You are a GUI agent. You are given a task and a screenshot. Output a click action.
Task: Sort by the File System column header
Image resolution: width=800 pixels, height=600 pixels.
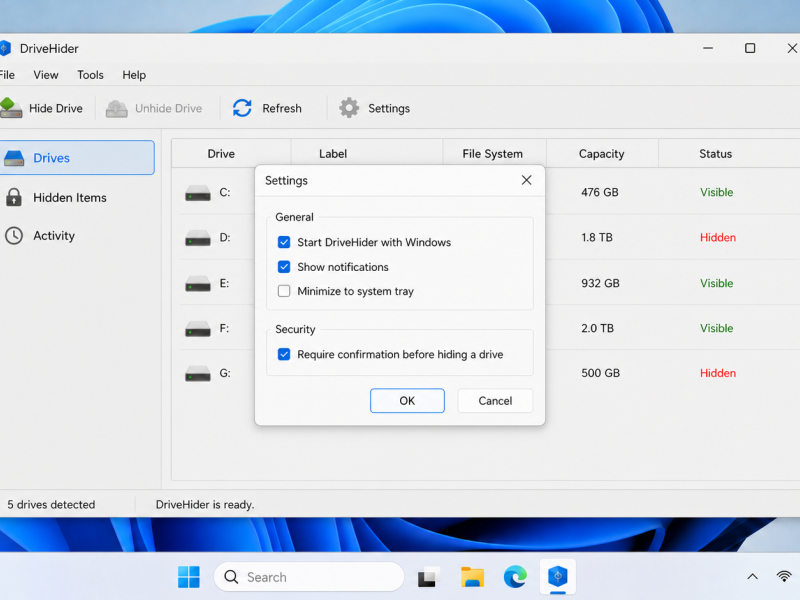coord(493,154)
